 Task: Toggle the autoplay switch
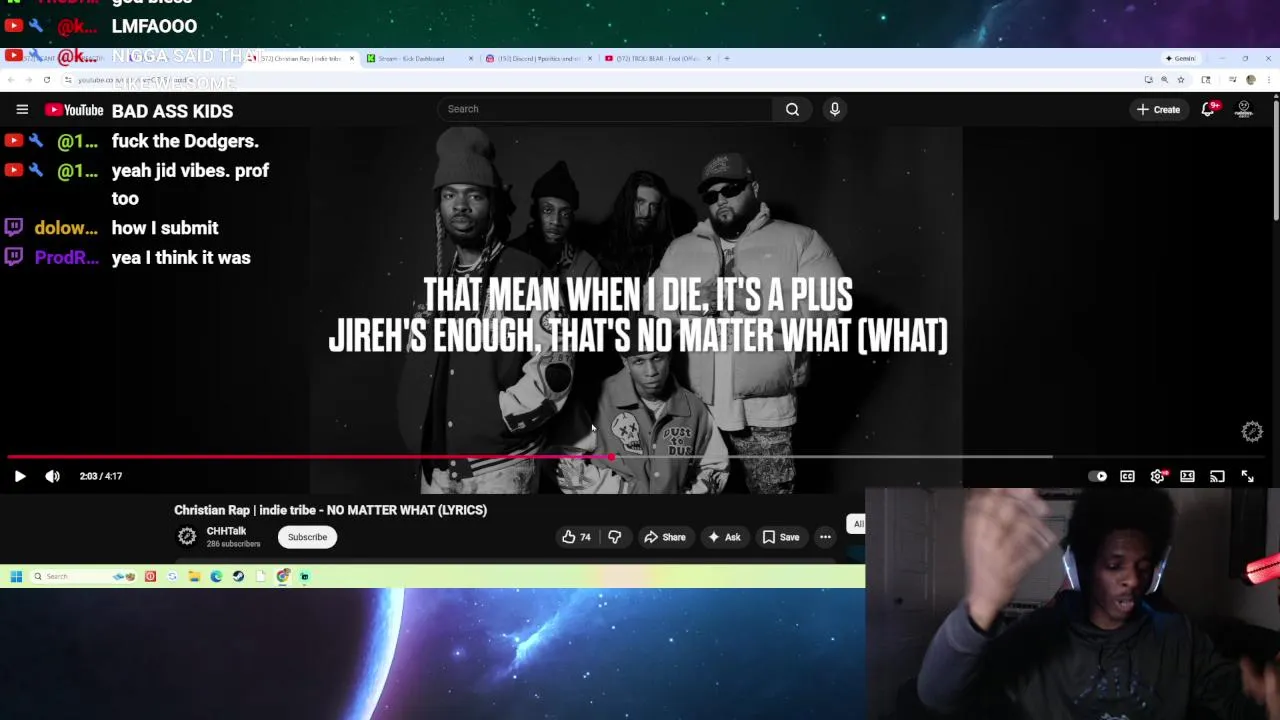pos(1098,476)
